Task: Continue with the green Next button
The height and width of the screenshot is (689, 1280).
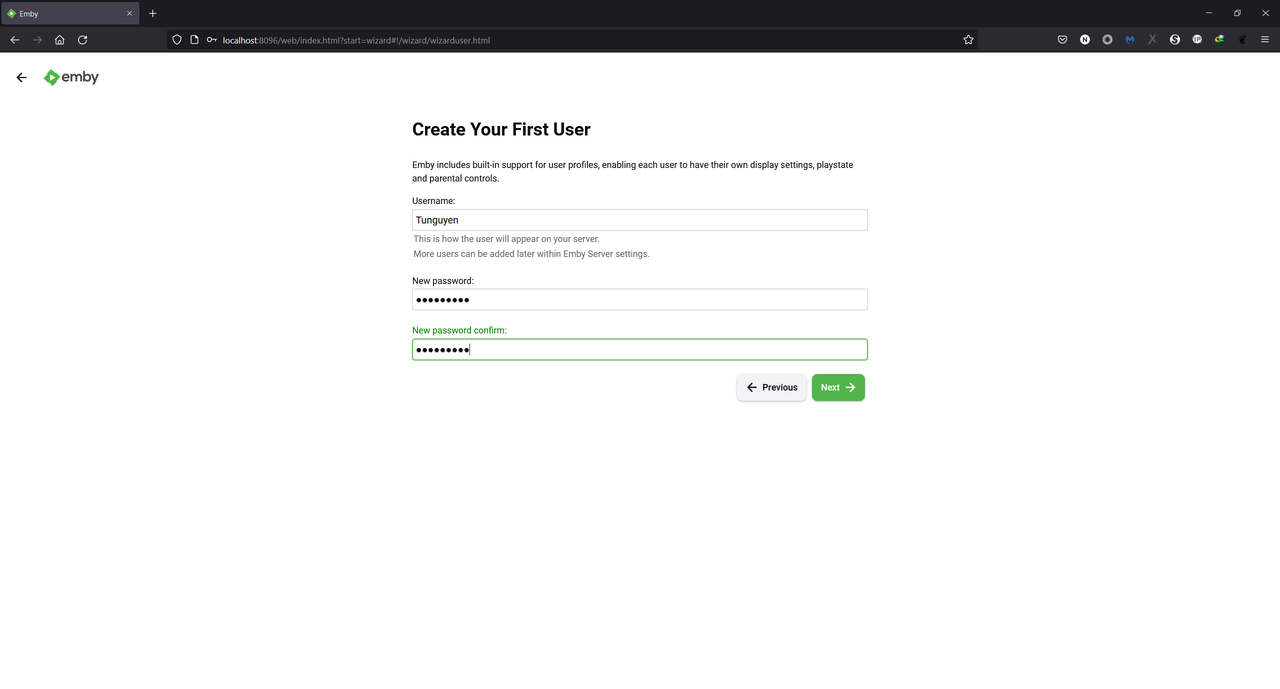Action: tap(838, 388)
